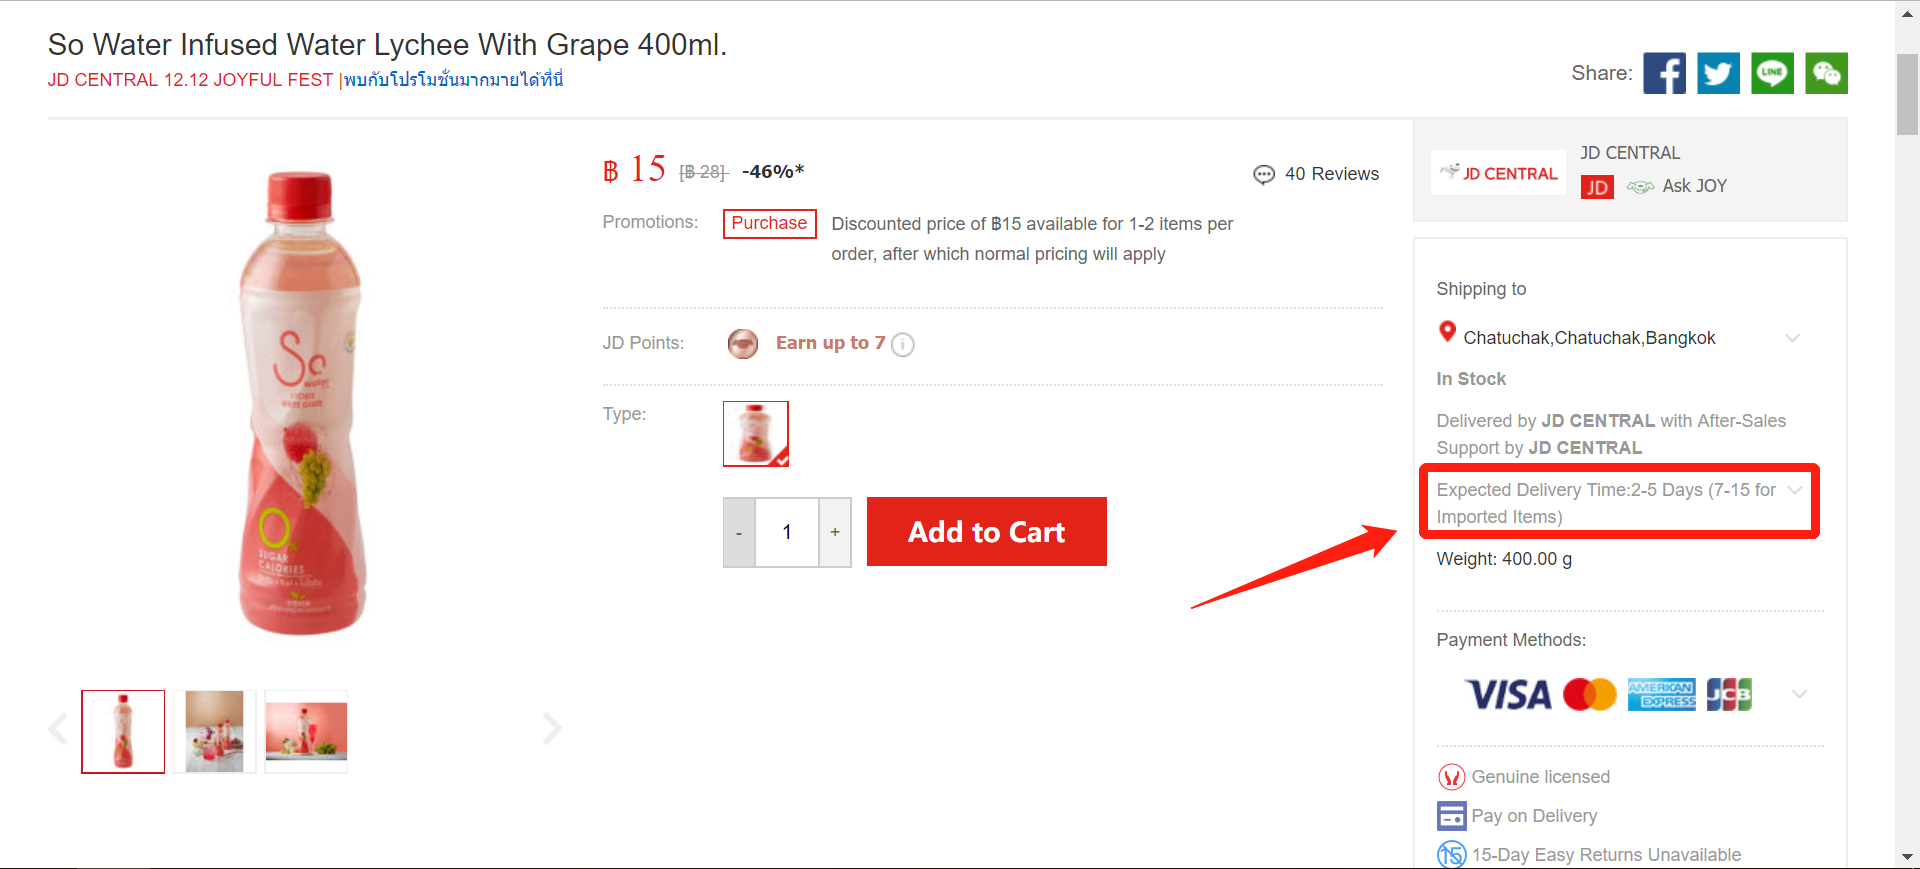Viewport: 1920px width, 869px height.
Task: Click the Add to Cart button
Action: point(987,532)
